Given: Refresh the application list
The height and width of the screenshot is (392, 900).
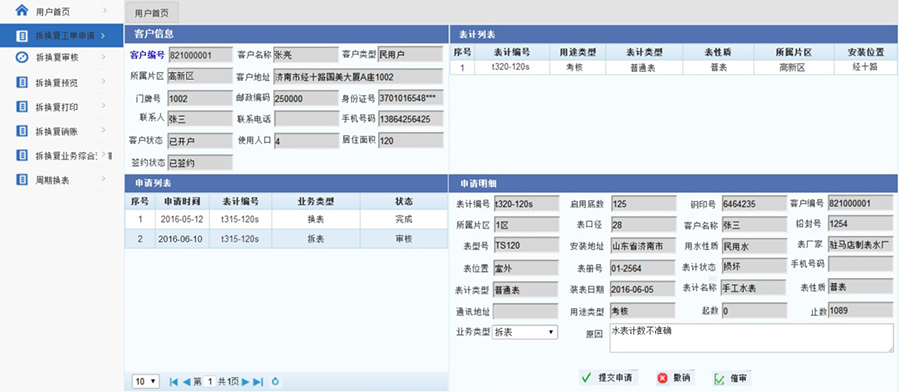Looking at the screenshot, I should tap(275, 382).
